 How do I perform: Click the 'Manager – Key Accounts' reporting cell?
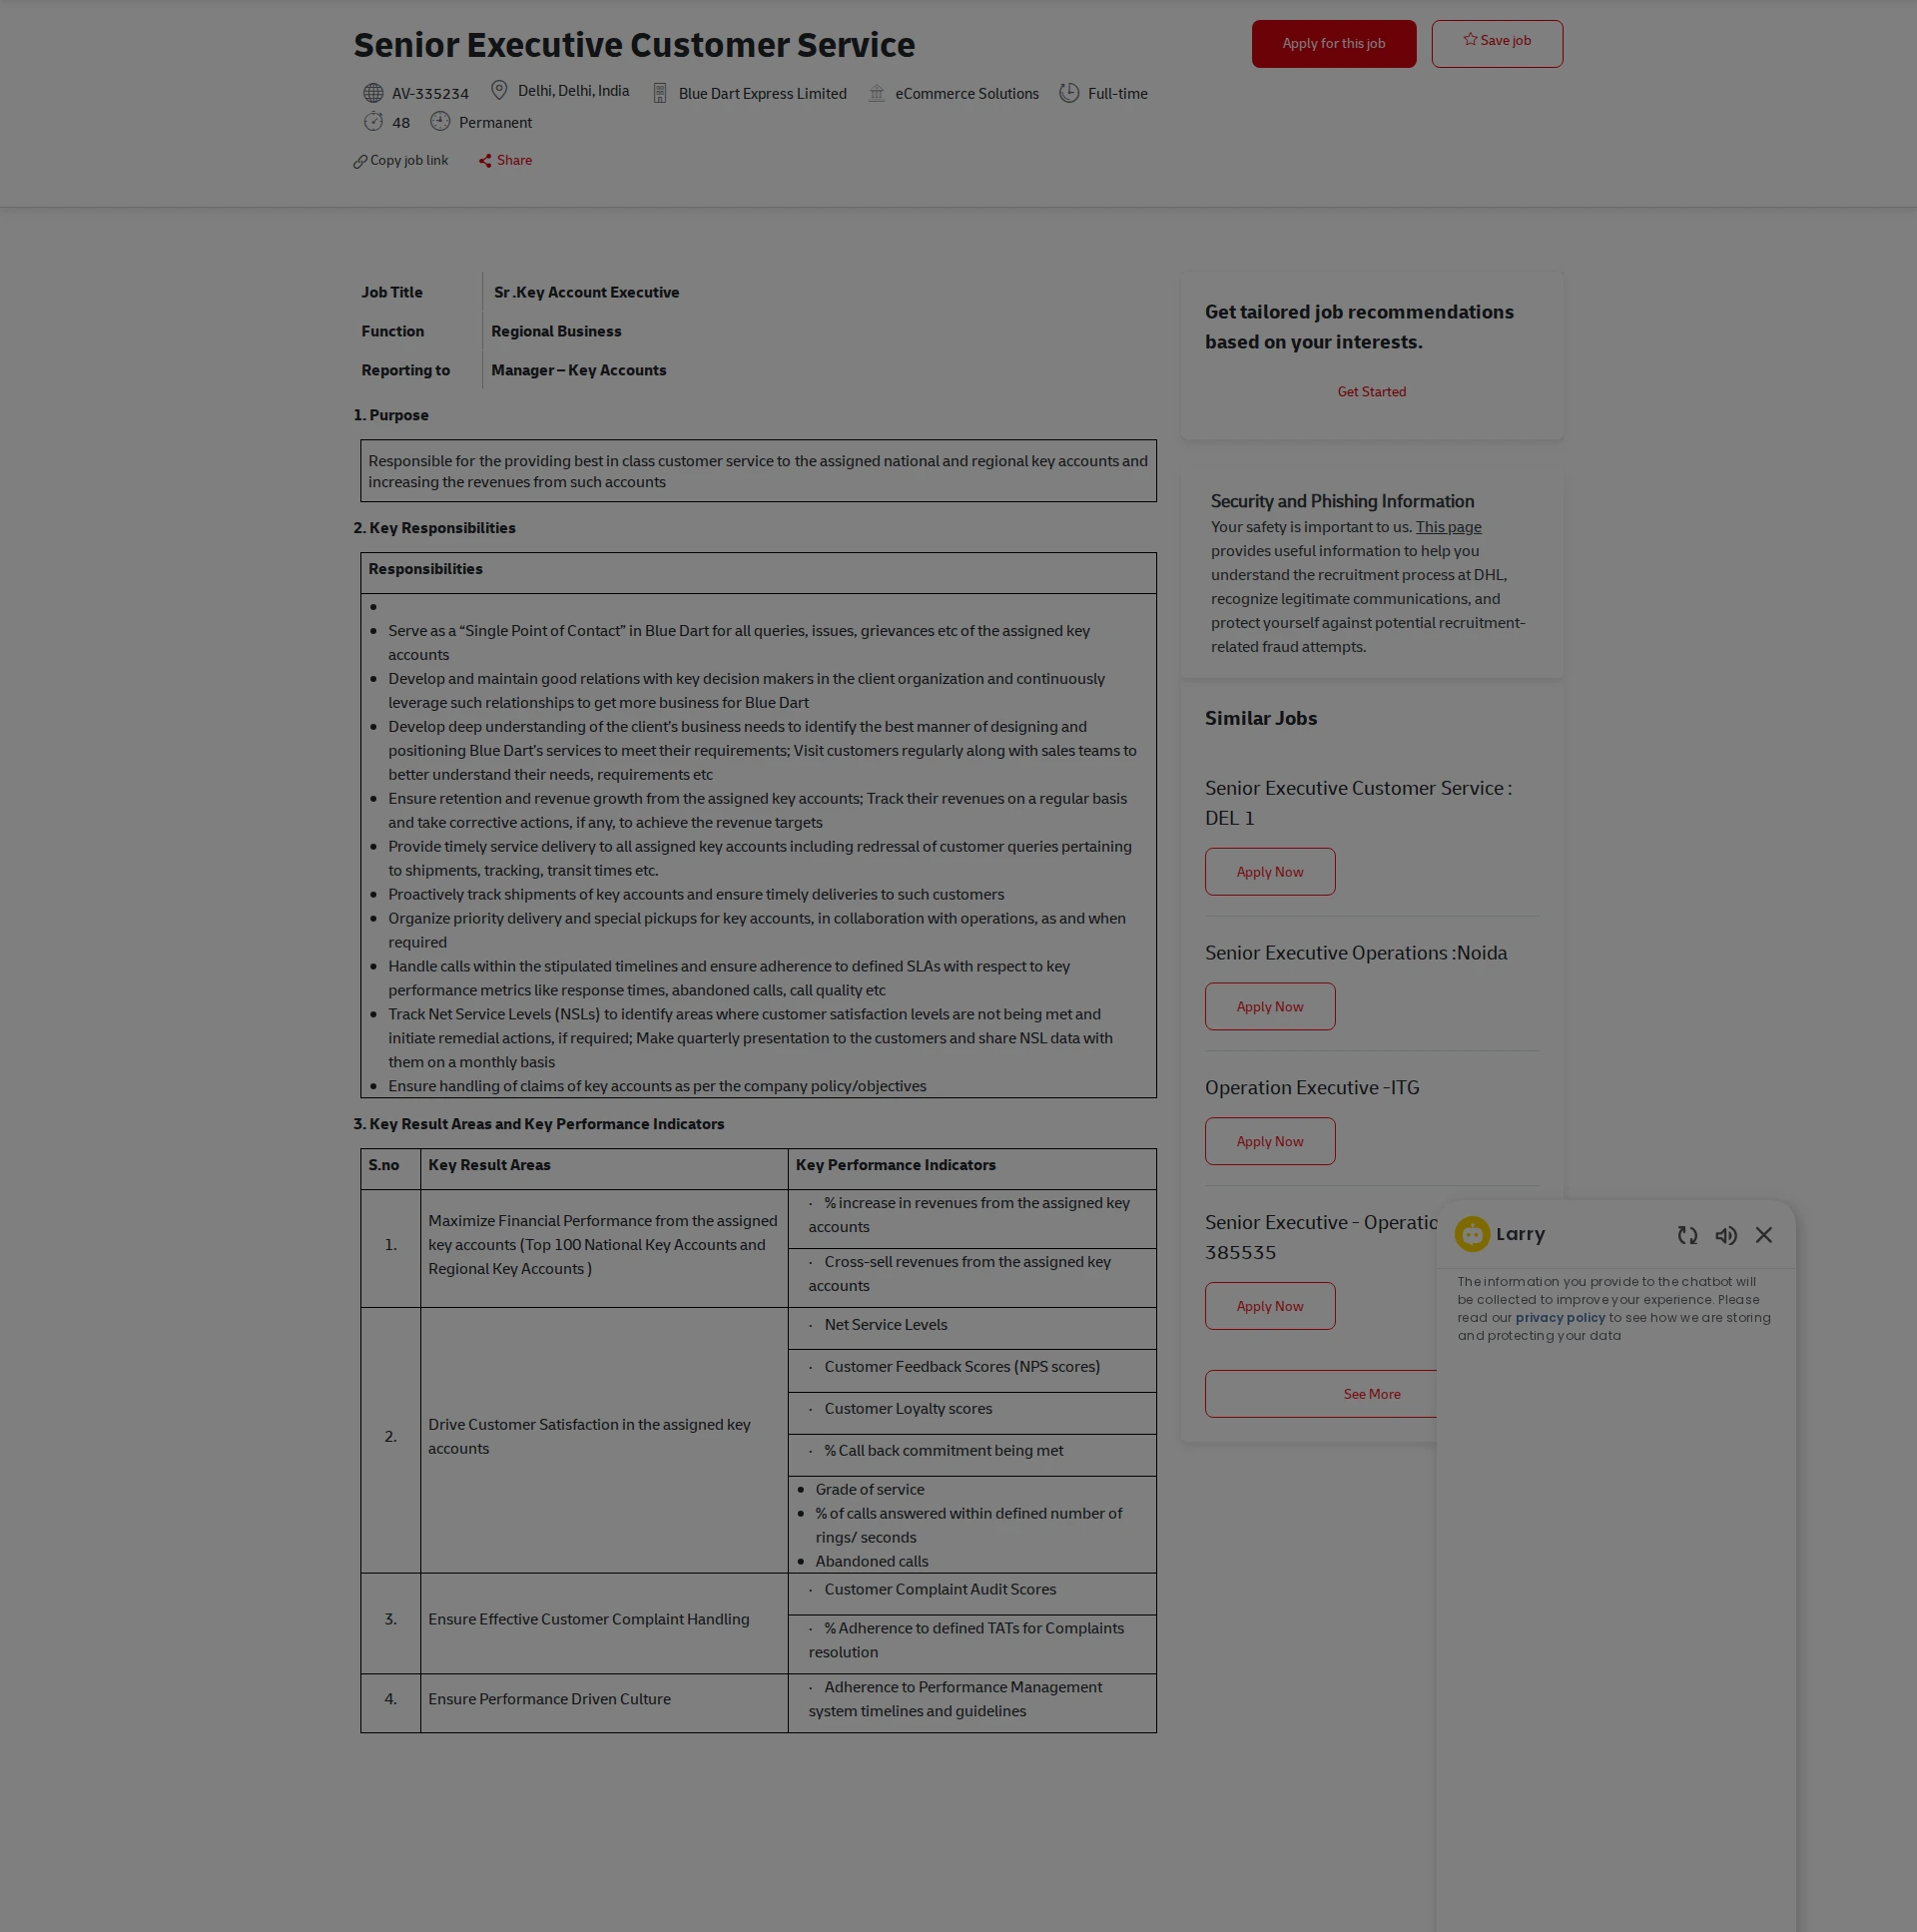[x=578, y=370]
